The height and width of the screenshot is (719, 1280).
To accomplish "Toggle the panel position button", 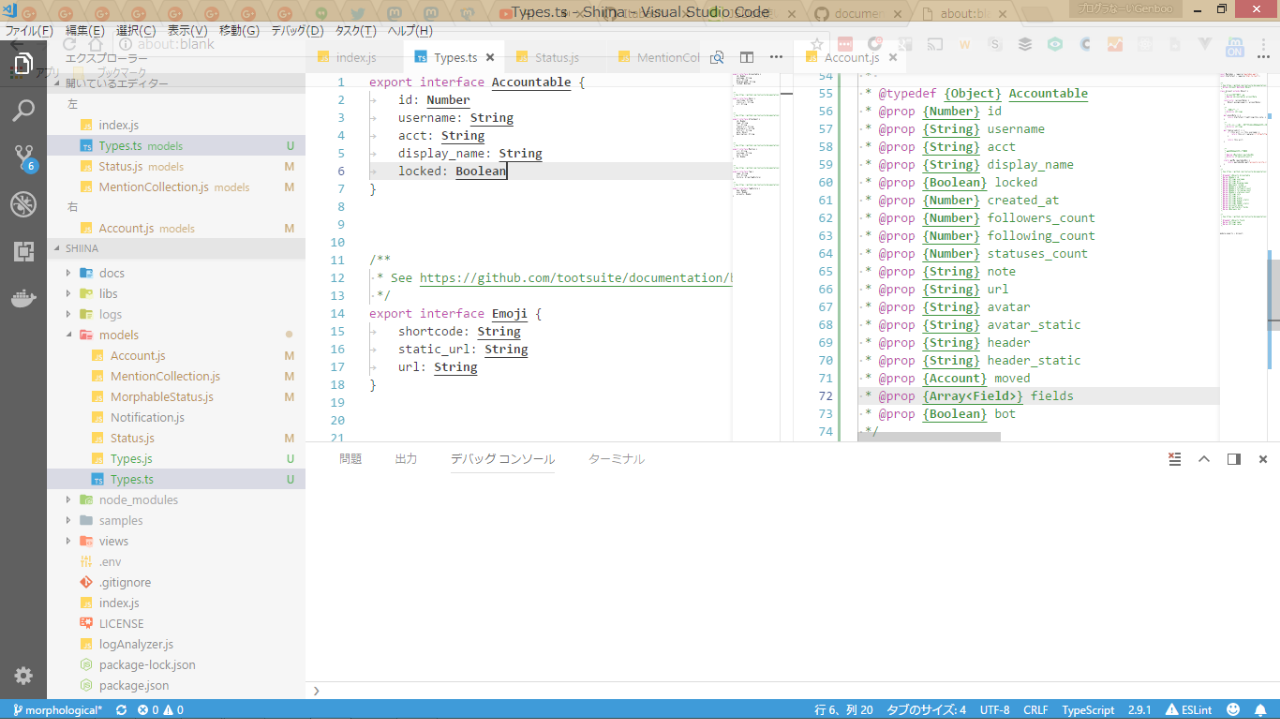I will tap(1234, 459).
